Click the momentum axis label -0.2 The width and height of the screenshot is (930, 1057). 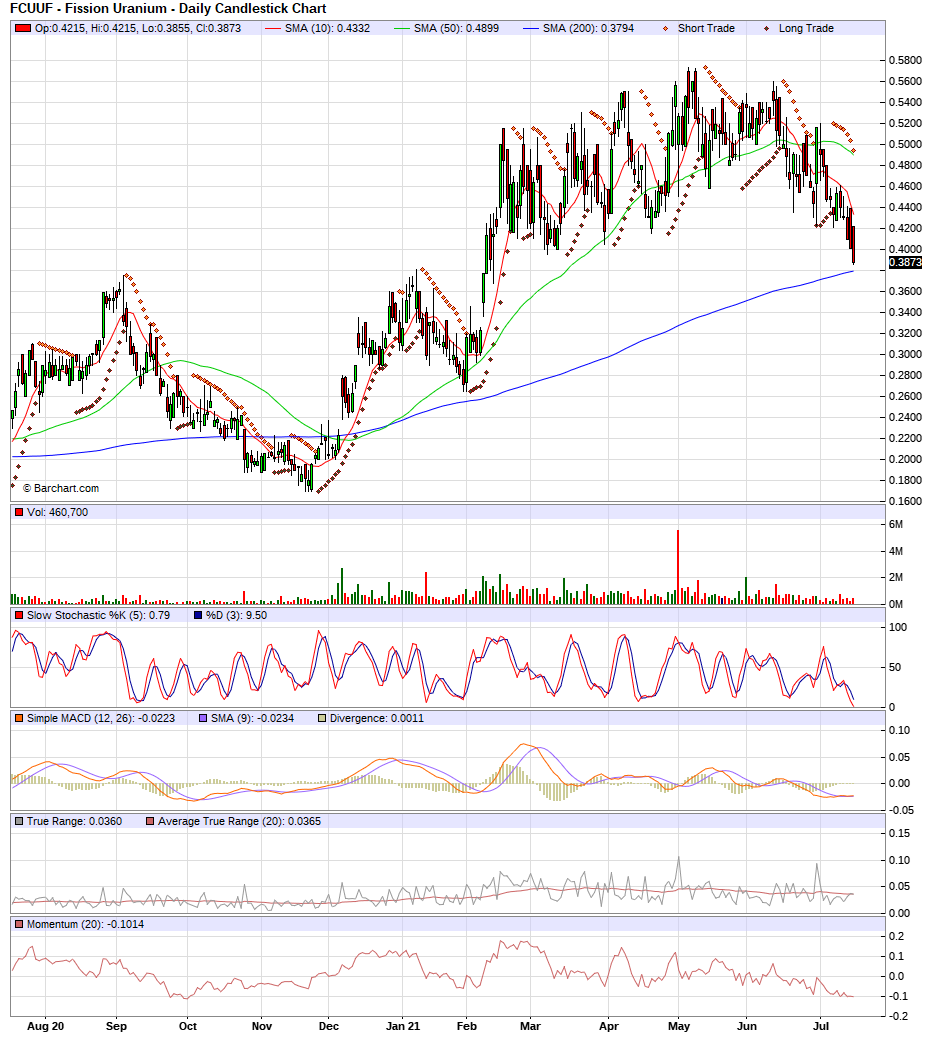click(x=898, y=1017)
